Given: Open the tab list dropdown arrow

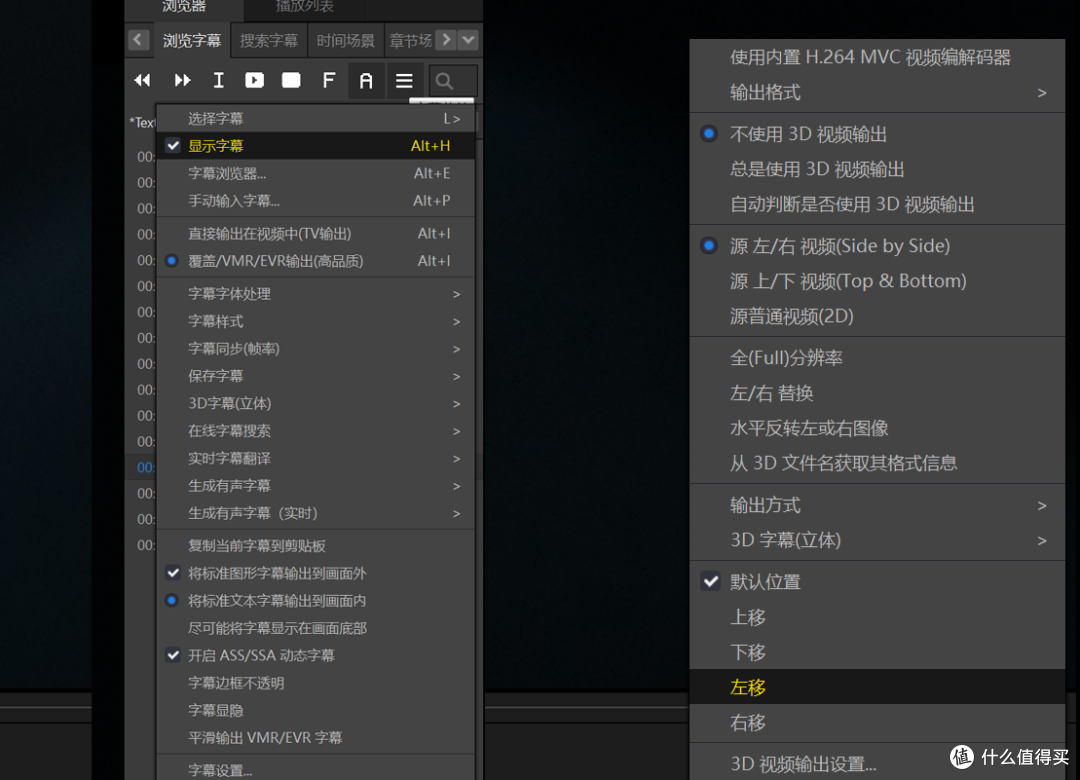Looking at the screenshot, I should tap(468, 40).
